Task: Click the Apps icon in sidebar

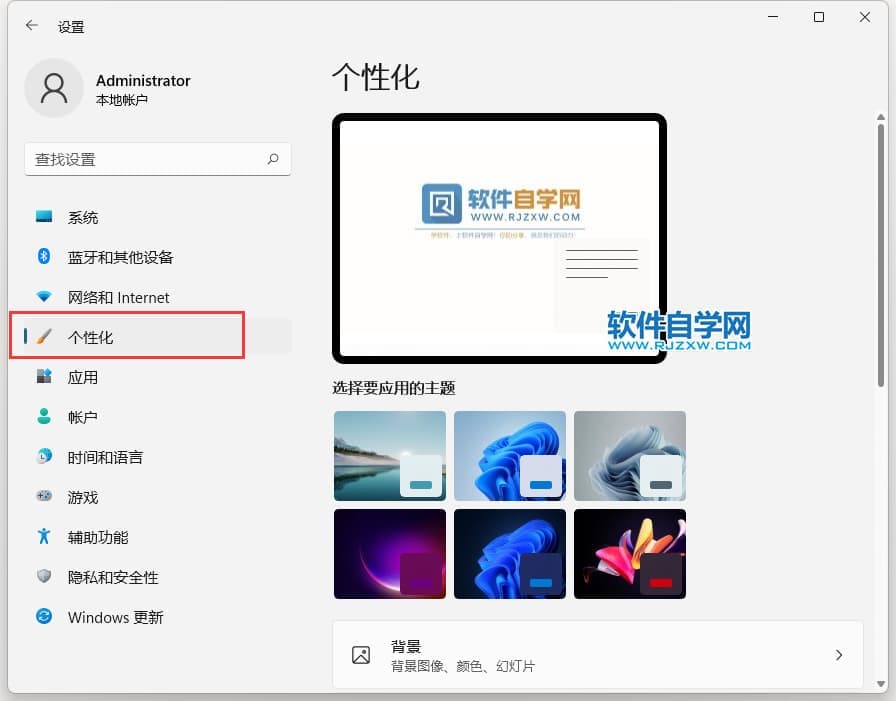Action: (x=44, y=377)
